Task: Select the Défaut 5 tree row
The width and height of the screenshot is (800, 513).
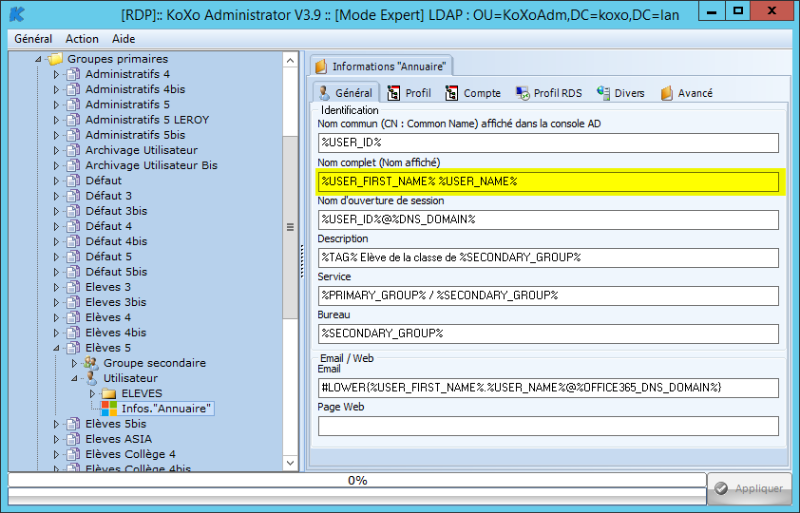Action: point(108,257)
